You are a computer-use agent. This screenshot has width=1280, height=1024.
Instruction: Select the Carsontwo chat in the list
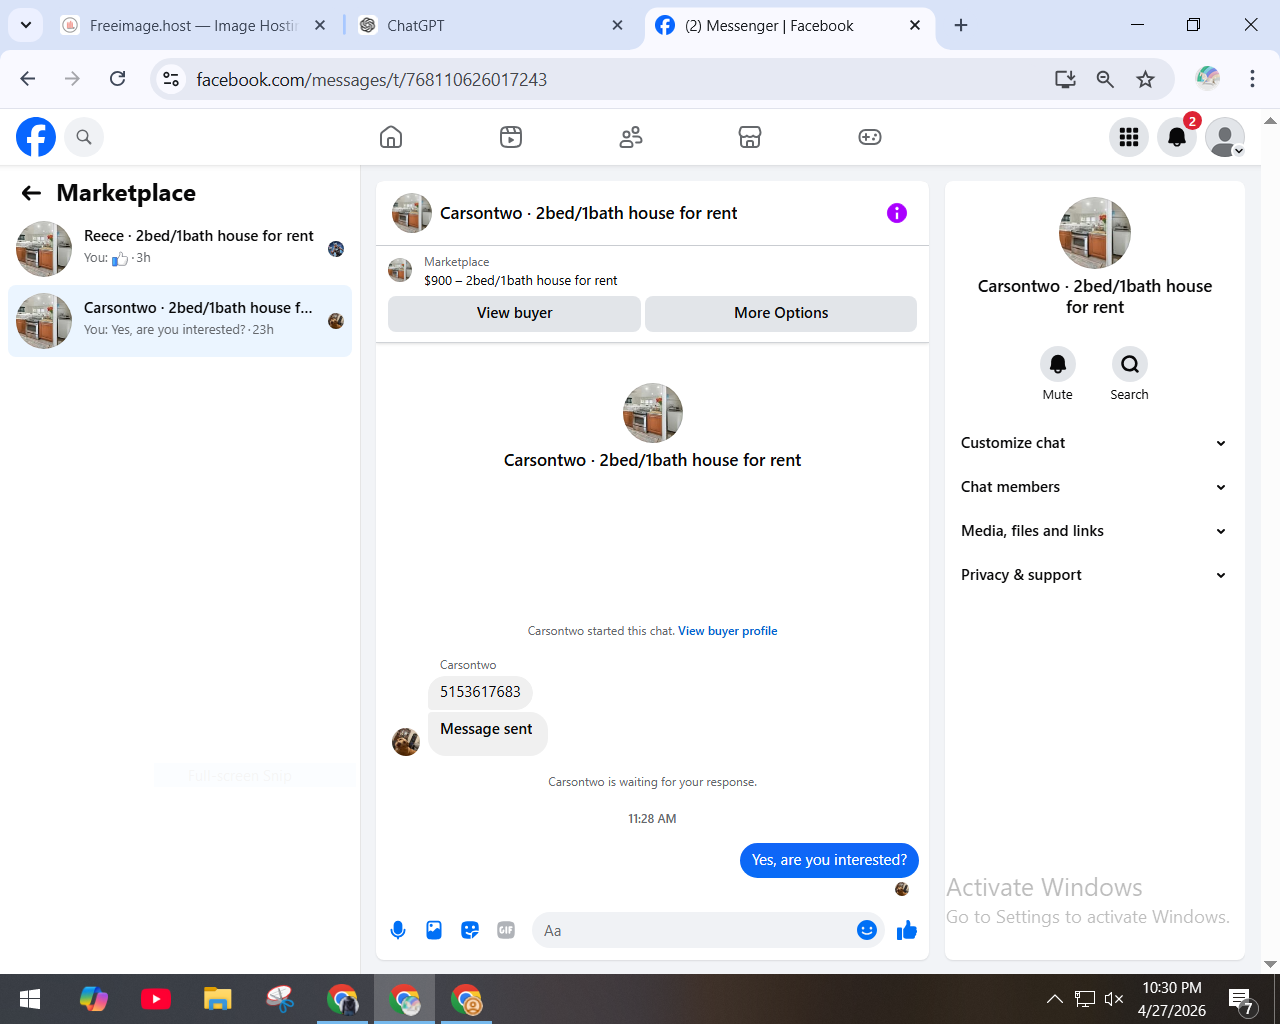[x=180, y=321]
